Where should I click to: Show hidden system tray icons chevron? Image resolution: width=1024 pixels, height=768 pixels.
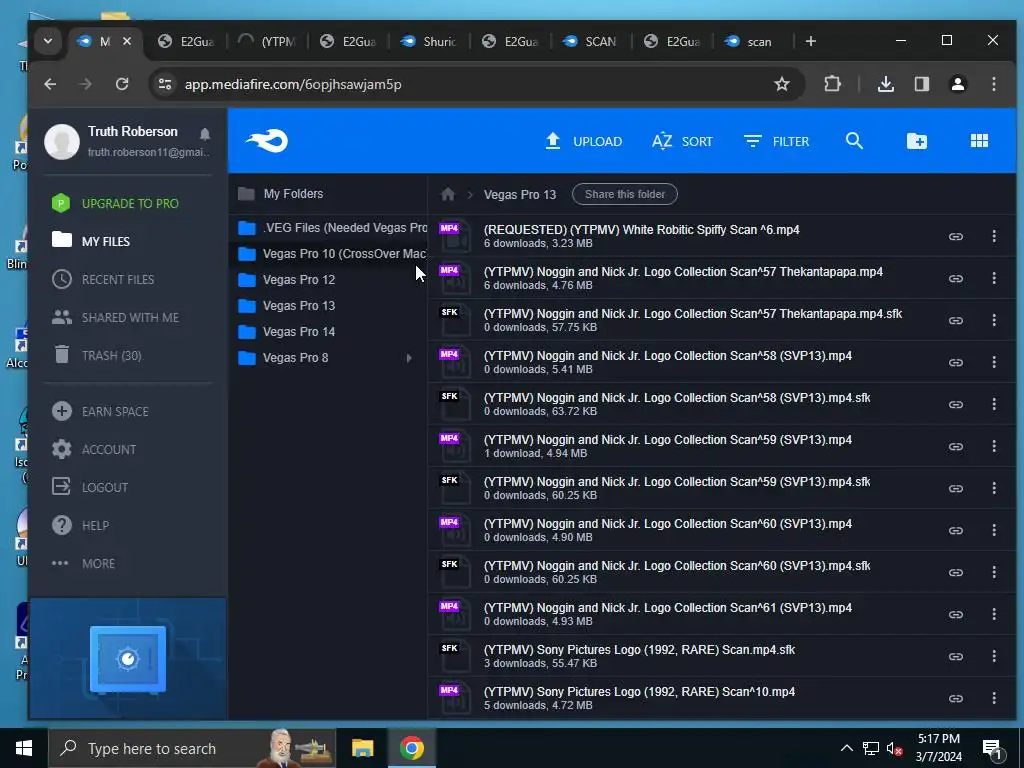pyautogui.click(x=846, y=748)
